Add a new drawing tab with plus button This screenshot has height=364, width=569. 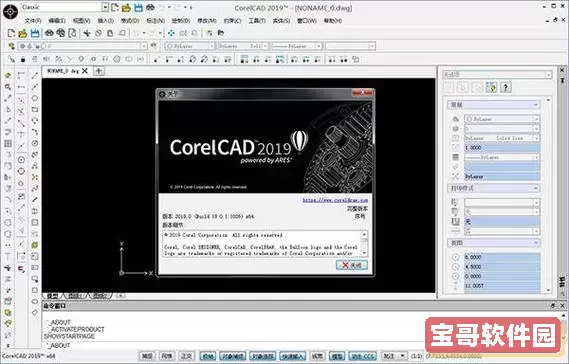(99, 71)
